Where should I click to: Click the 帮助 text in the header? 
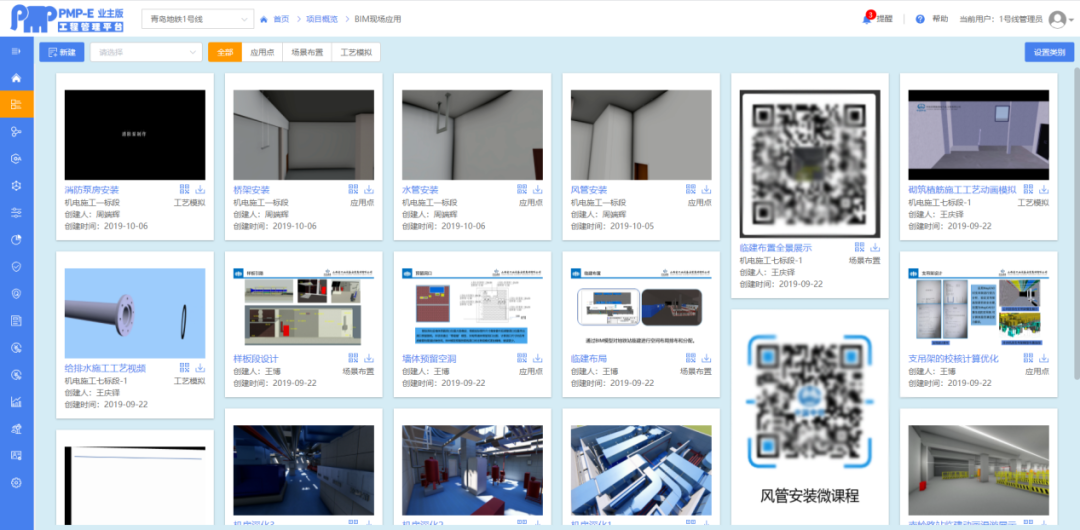click(940, 19)
